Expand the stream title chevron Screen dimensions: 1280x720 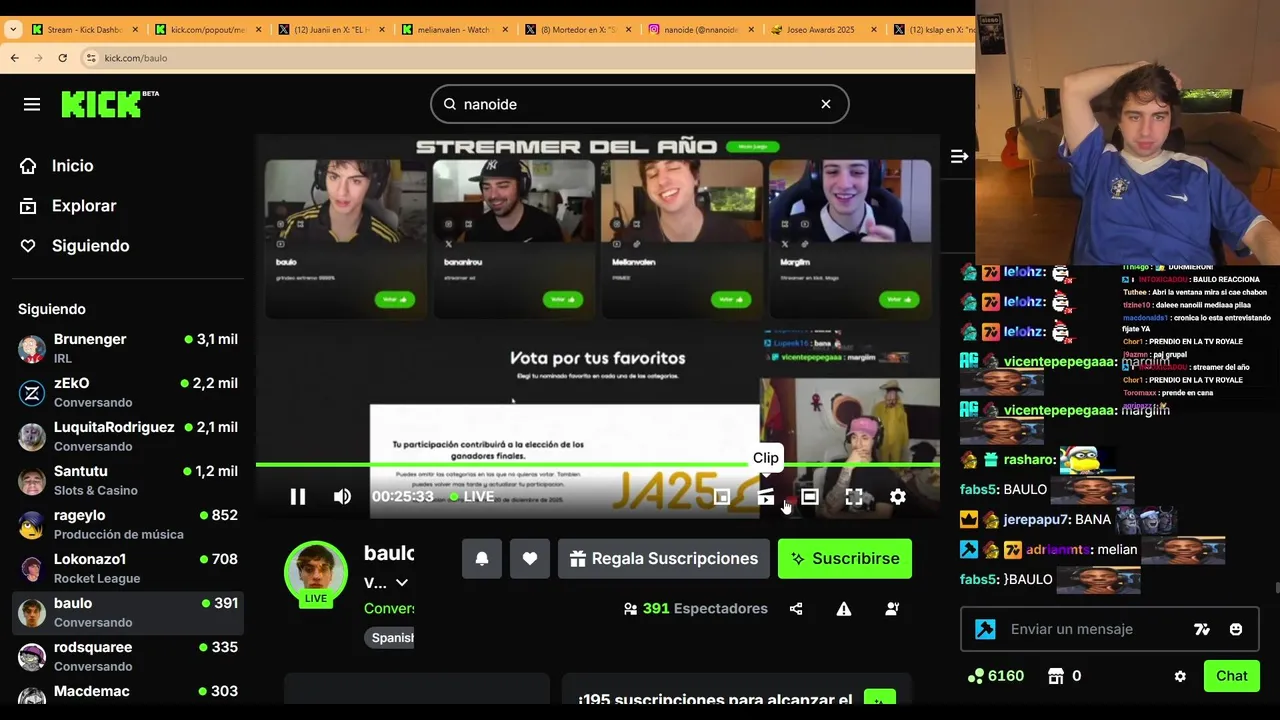pos(402,583)
